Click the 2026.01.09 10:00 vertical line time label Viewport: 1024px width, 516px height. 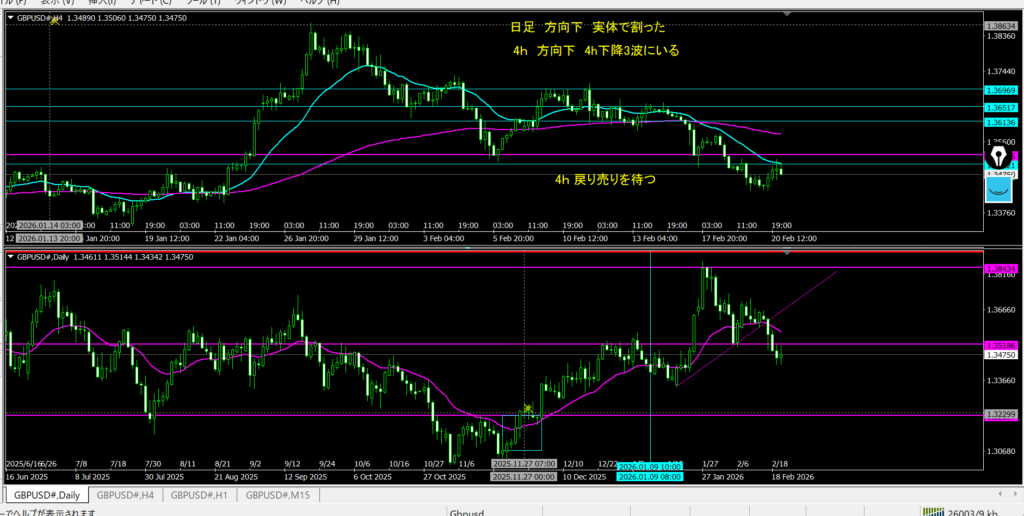[650, 467]
